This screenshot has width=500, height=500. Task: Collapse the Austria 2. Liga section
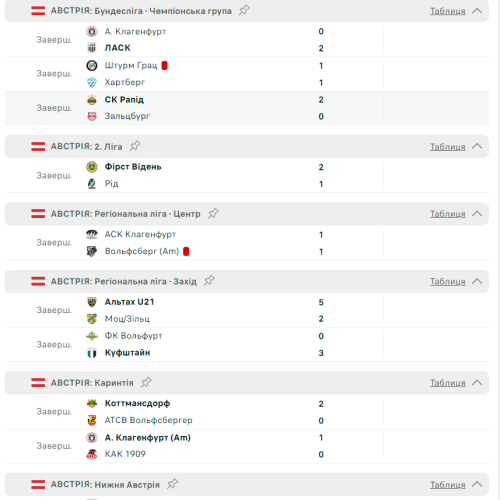tap(477, 146)
